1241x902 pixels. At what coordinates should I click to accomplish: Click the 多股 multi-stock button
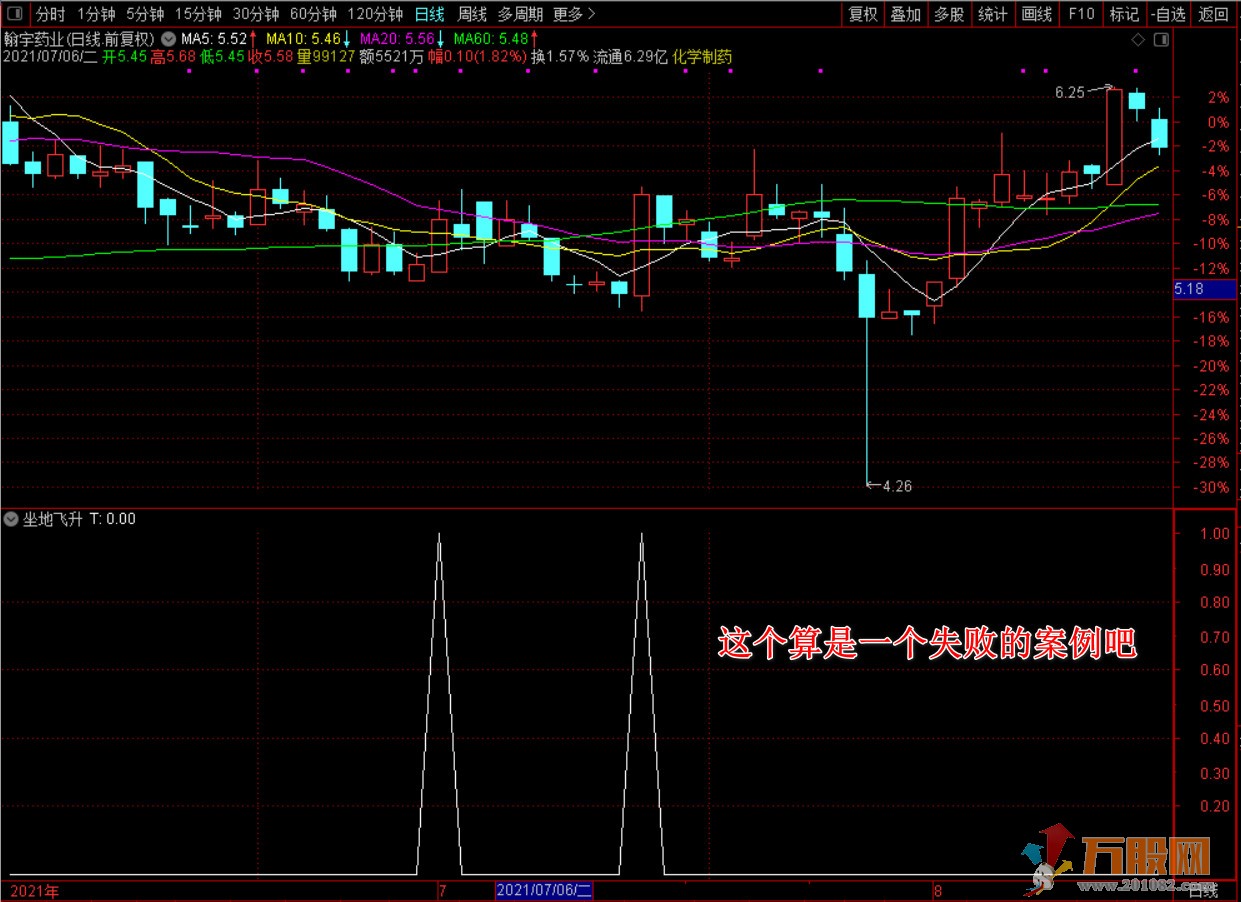[x=949, y=14]
